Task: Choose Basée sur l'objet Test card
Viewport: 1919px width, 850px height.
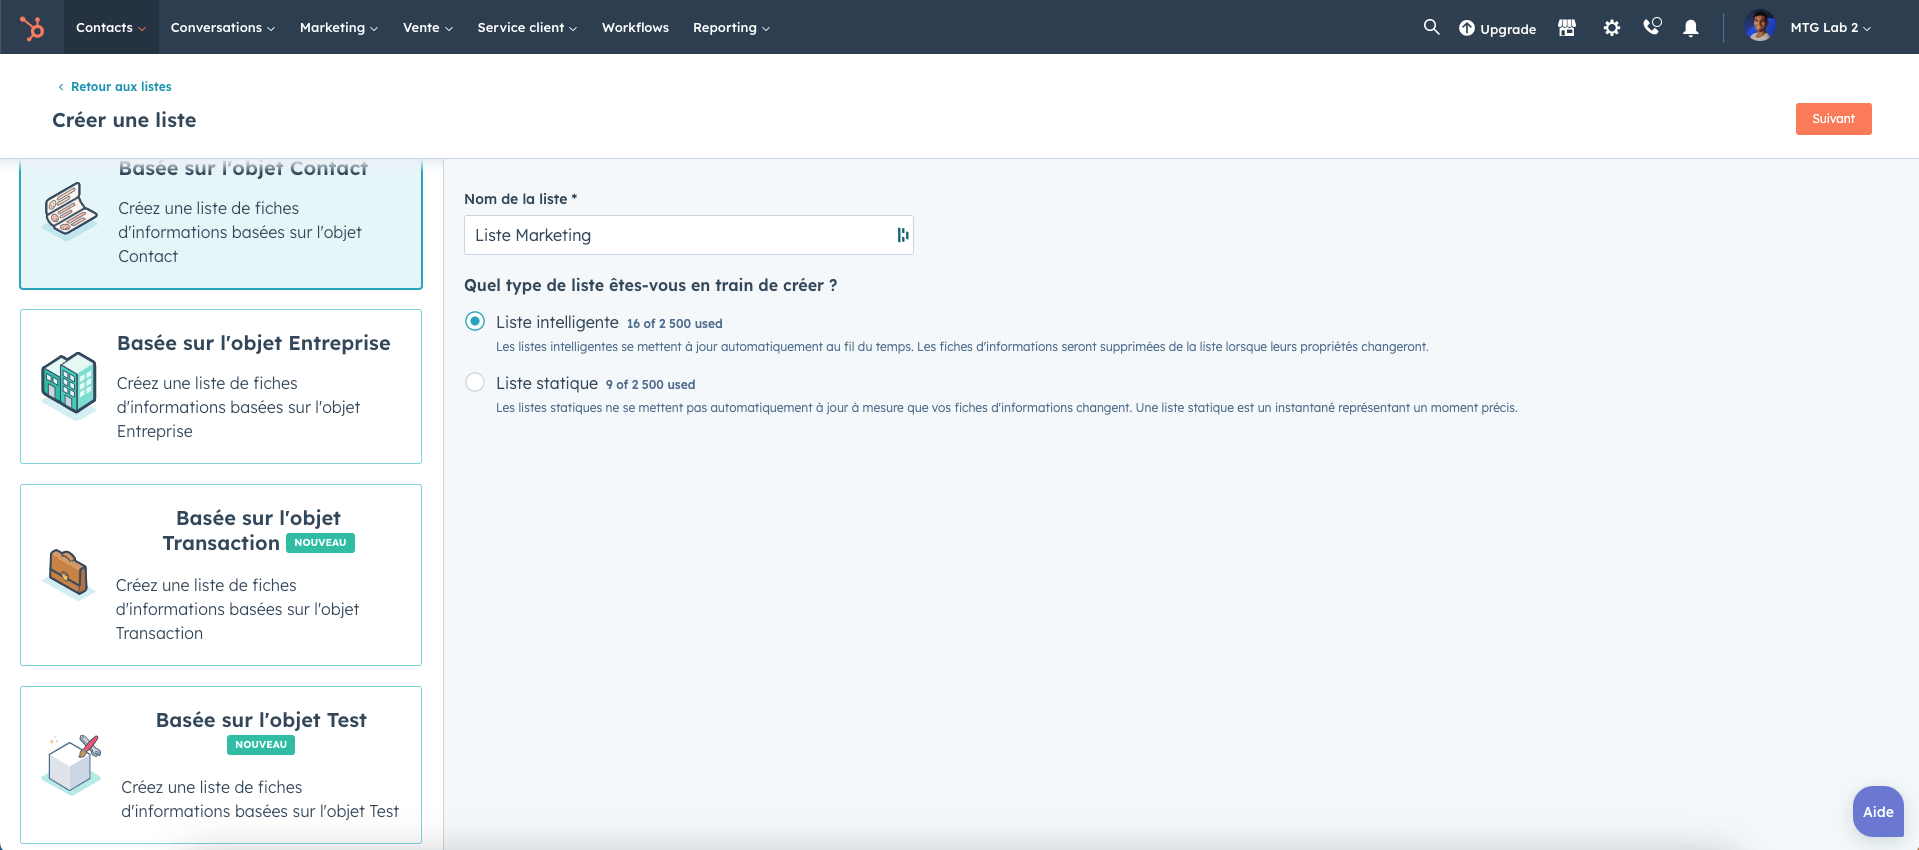Action: click(221, 765)
